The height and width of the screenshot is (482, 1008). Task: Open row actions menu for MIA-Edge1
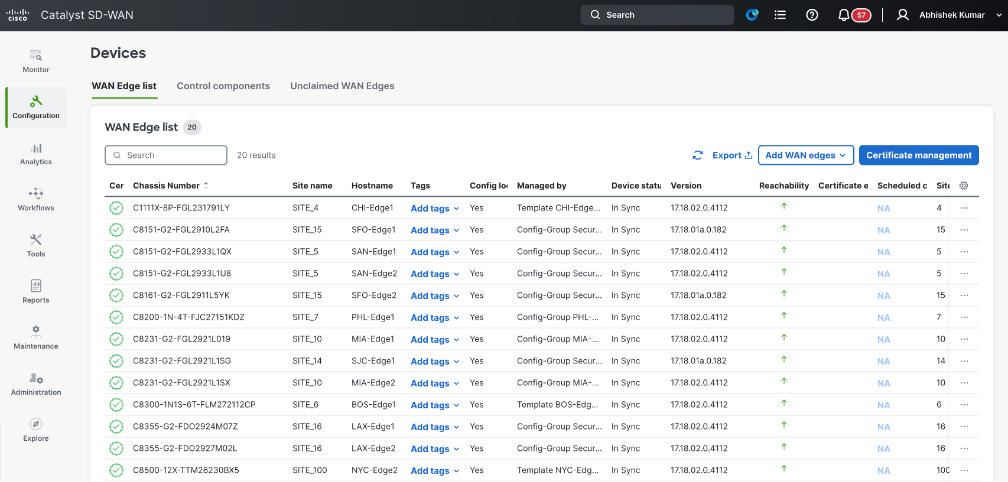964,339
